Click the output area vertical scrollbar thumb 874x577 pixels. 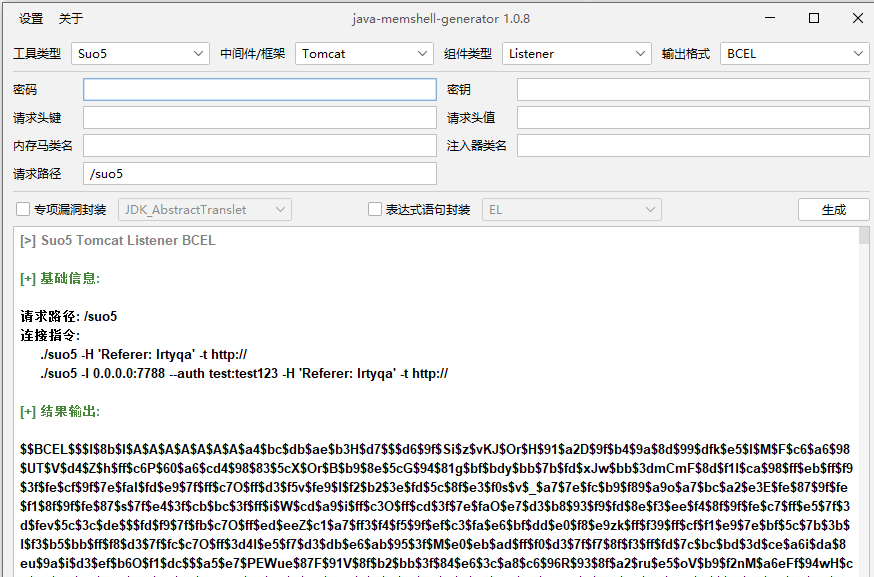tap(864, 235)
